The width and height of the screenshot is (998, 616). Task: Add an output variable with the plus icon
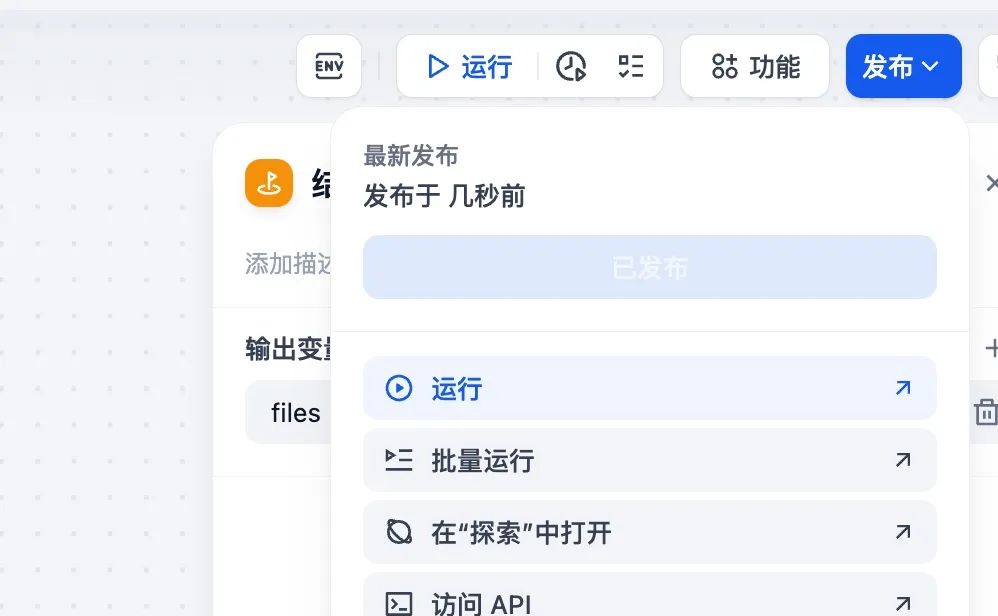(991, 350)
